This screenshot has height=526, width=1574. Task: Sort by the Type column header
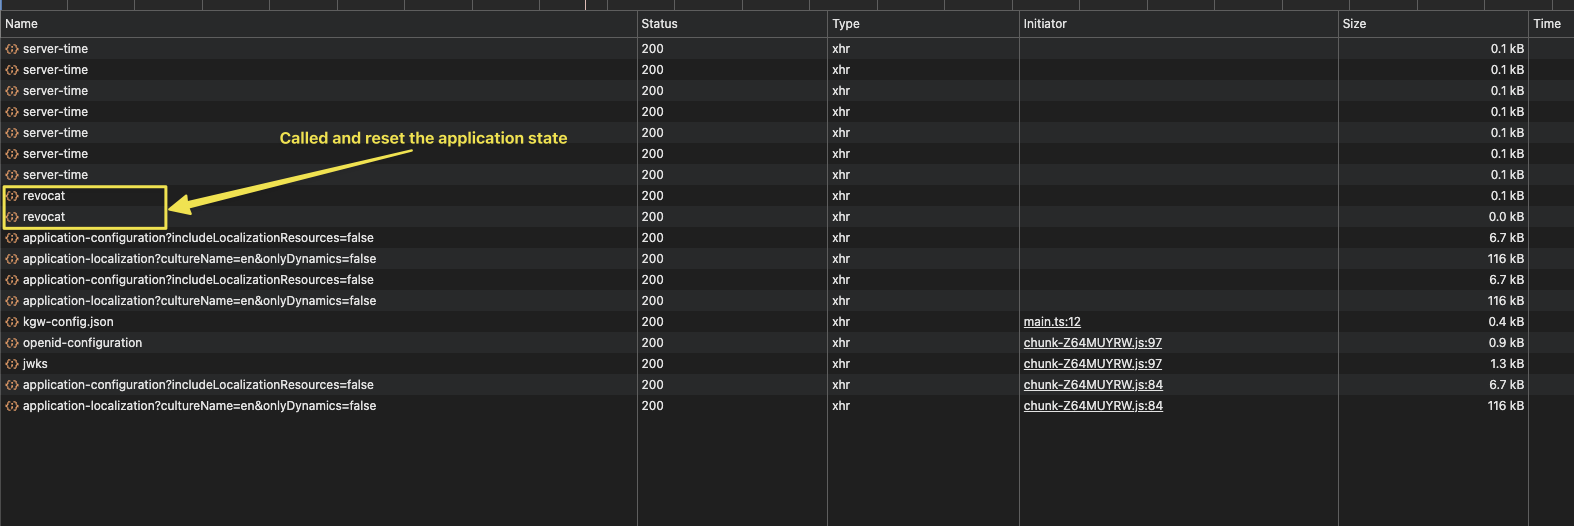846,24
